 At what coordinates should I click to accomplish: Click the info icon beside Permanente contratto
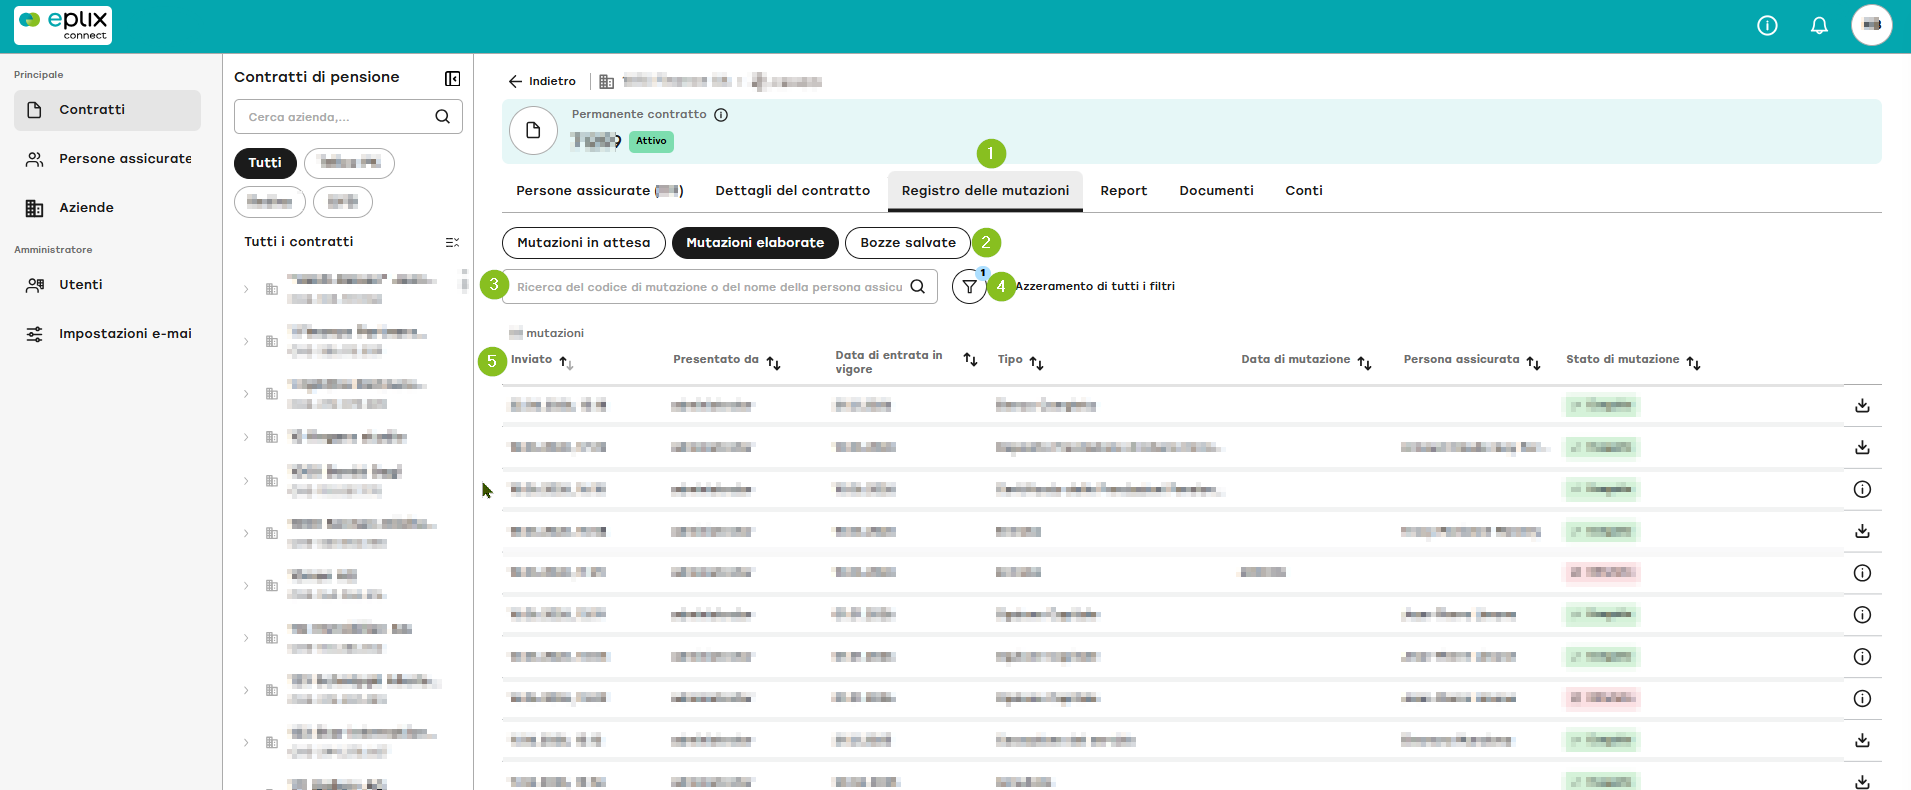(721, 115)
